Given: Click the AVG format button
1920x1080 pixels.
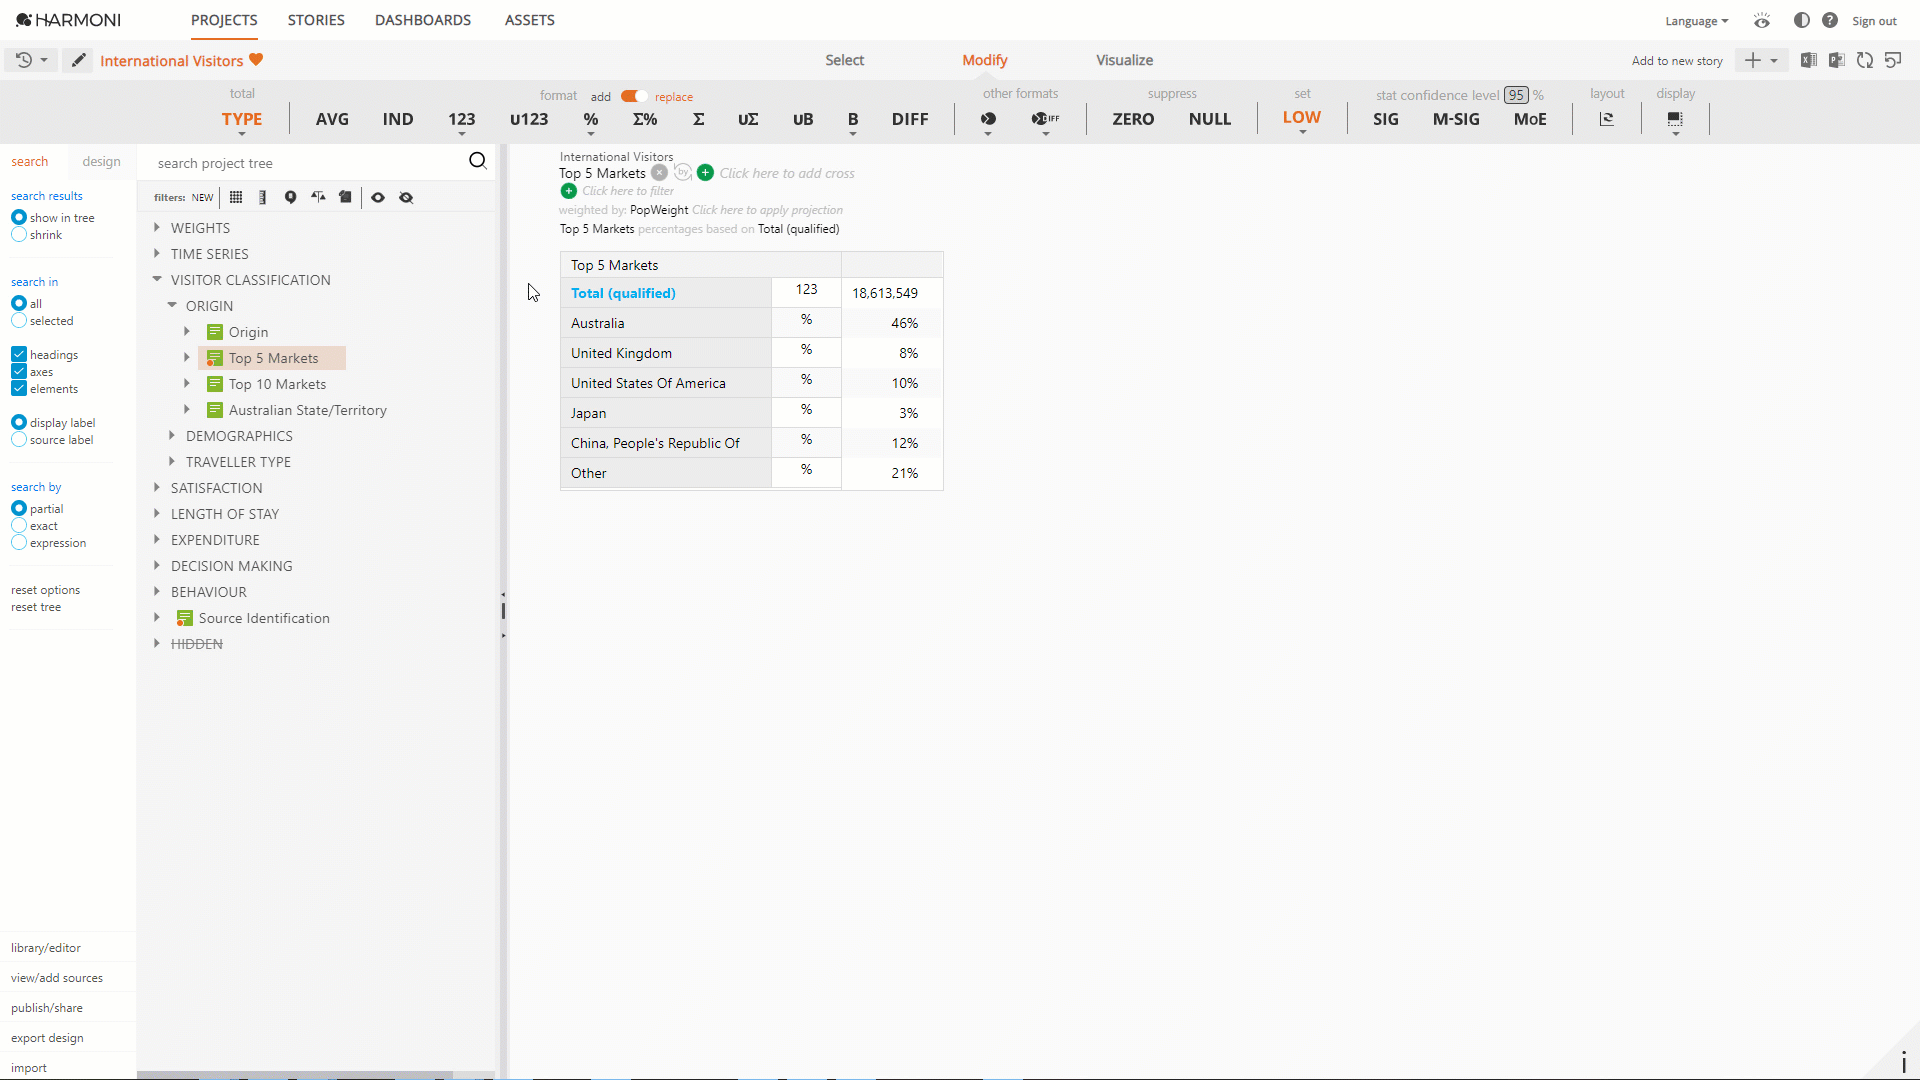Looking at the screenshot, I should click(332, 119).
